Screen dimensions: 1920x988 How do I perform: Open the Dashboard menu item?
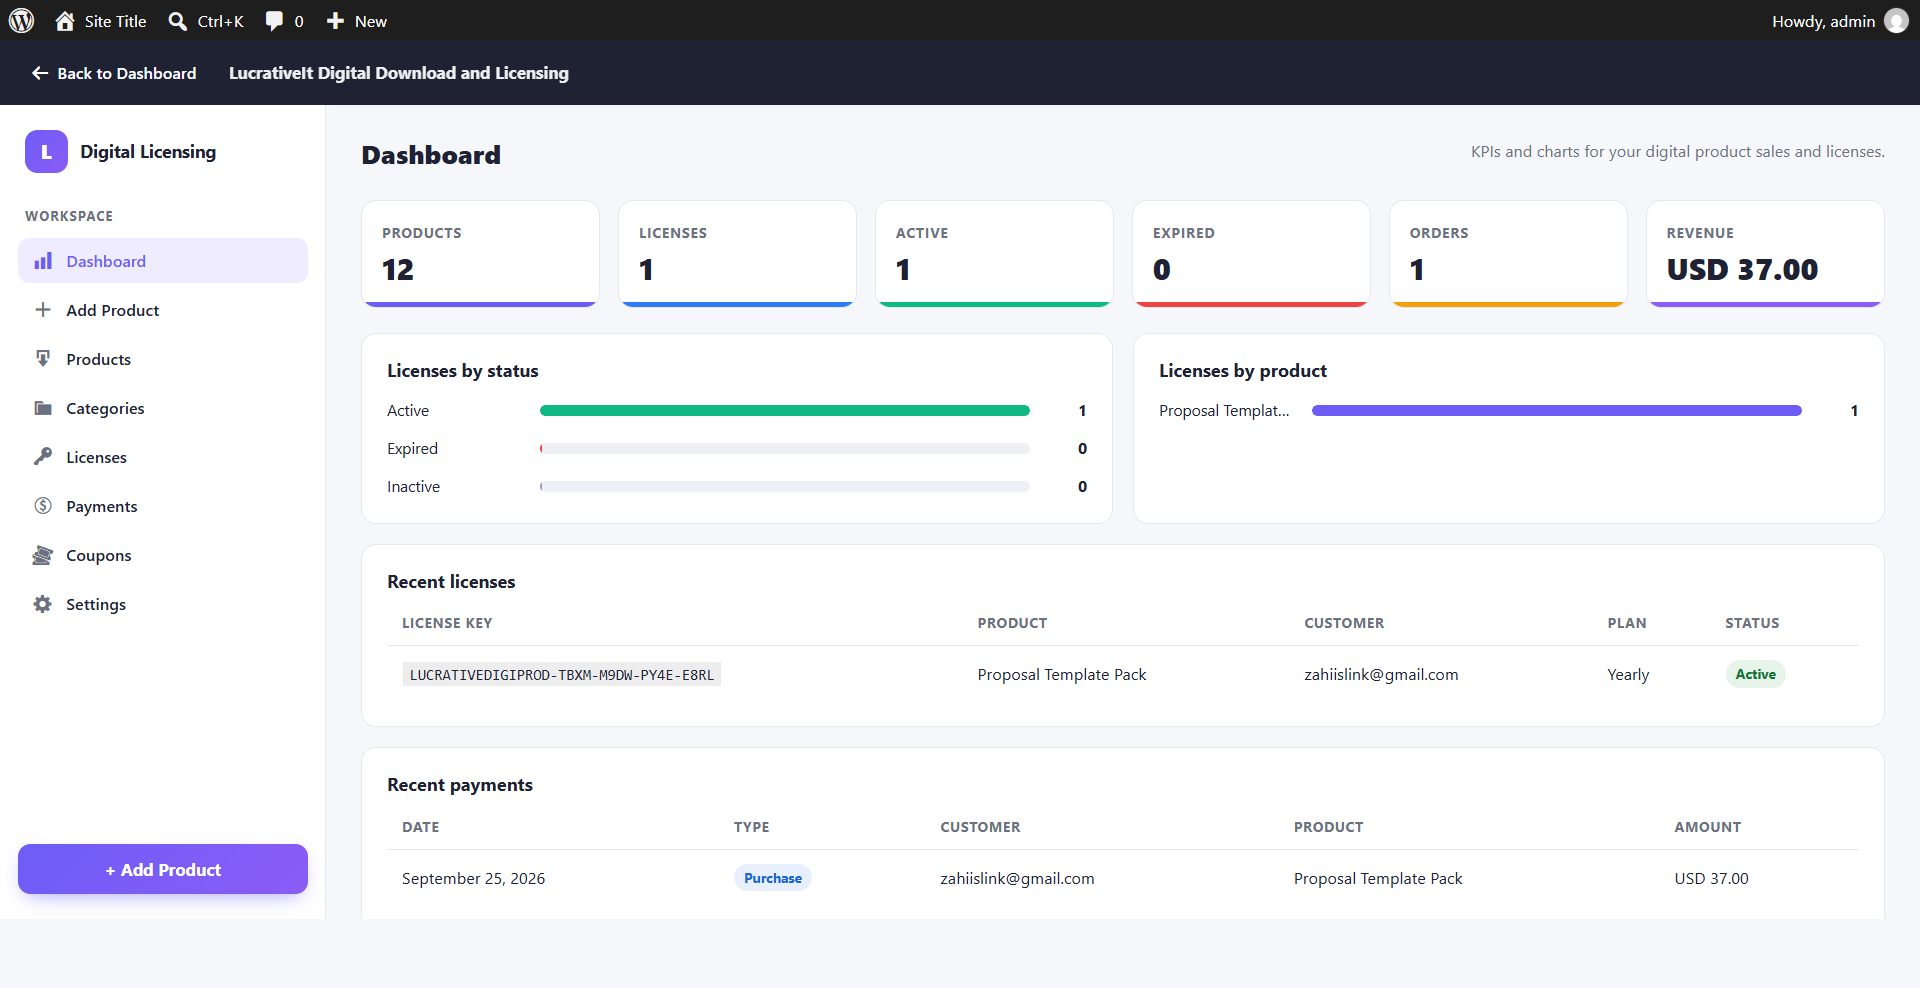(x=163, y=261)
